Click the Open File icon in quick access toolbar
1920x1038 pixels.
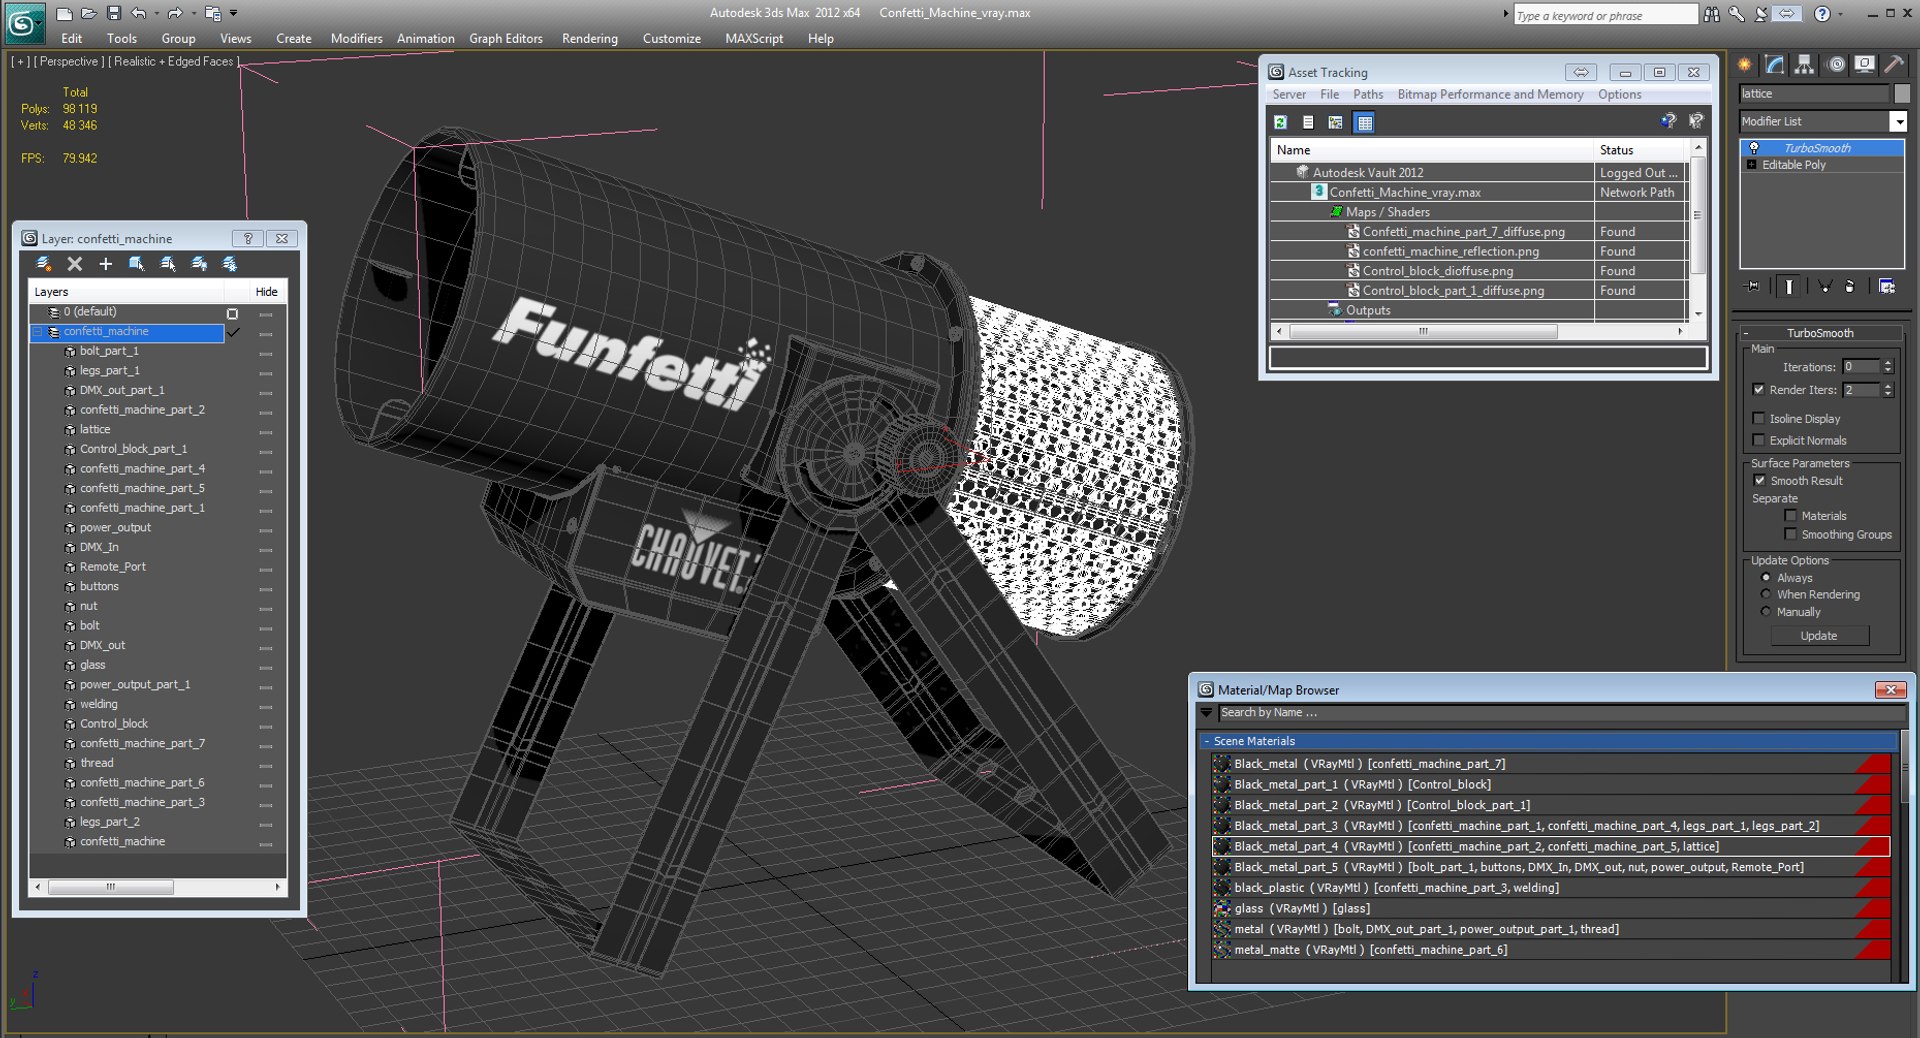pos(88,13)
